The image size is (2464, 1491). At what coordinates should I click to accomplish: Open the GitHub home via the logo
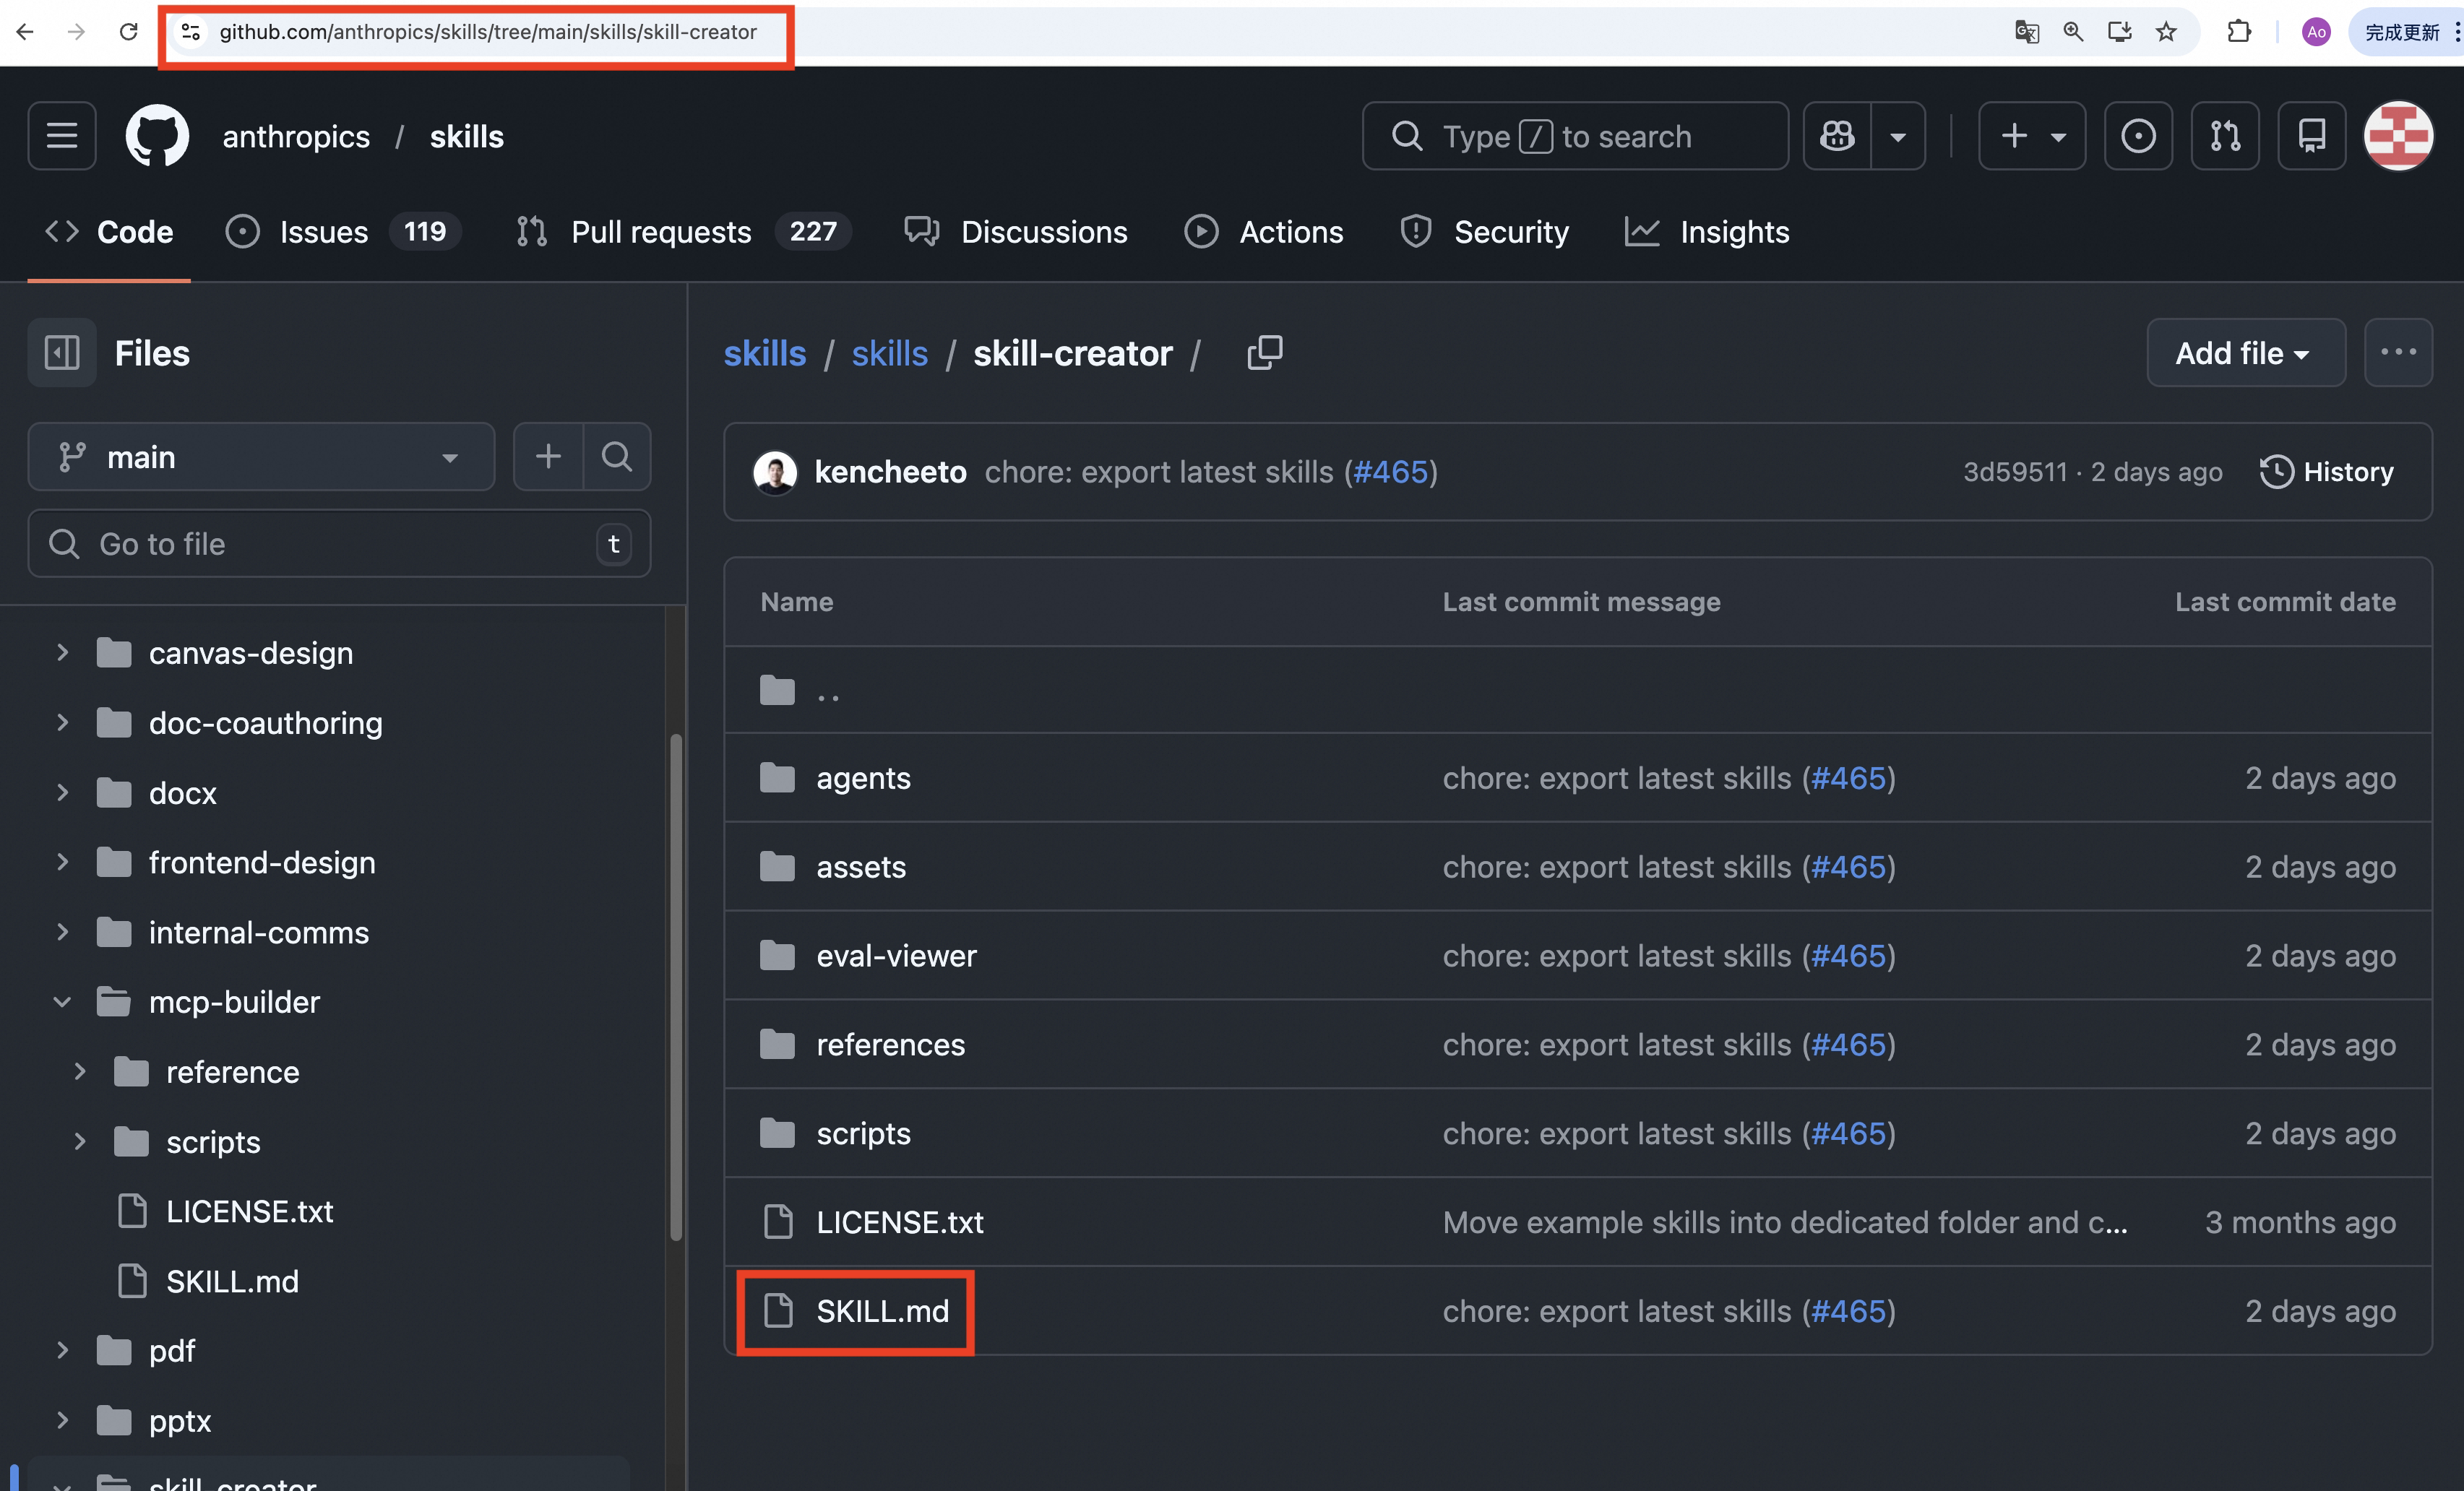(x=157, y=135)
